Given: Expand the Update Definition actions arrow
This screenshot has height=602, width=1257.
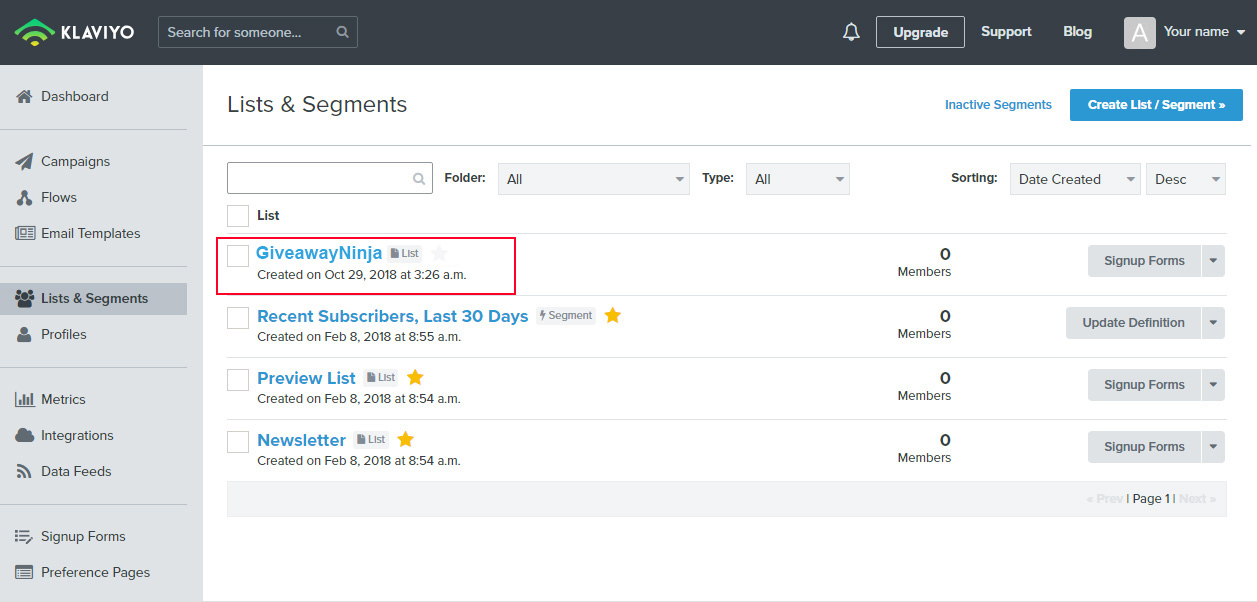Looking at the screenshot, I should coord(1213,323).
